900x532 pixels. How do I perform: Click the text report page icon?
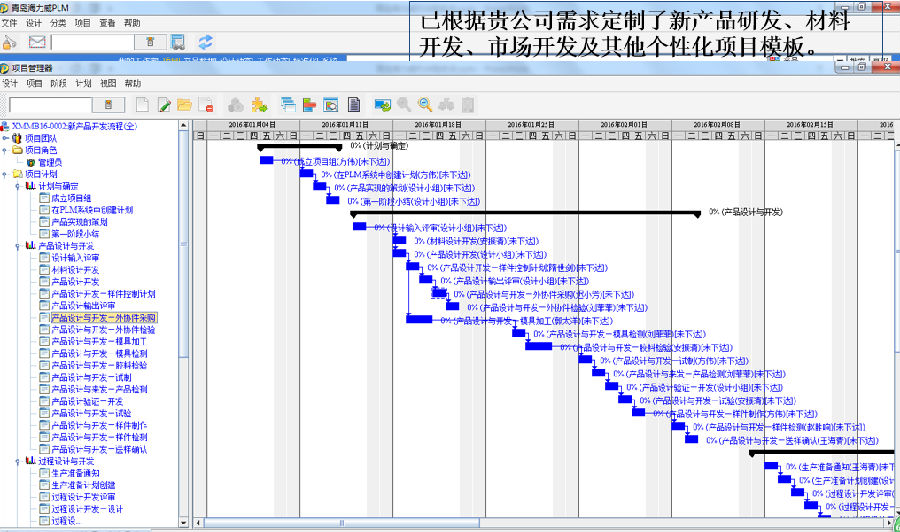[353, 104]
